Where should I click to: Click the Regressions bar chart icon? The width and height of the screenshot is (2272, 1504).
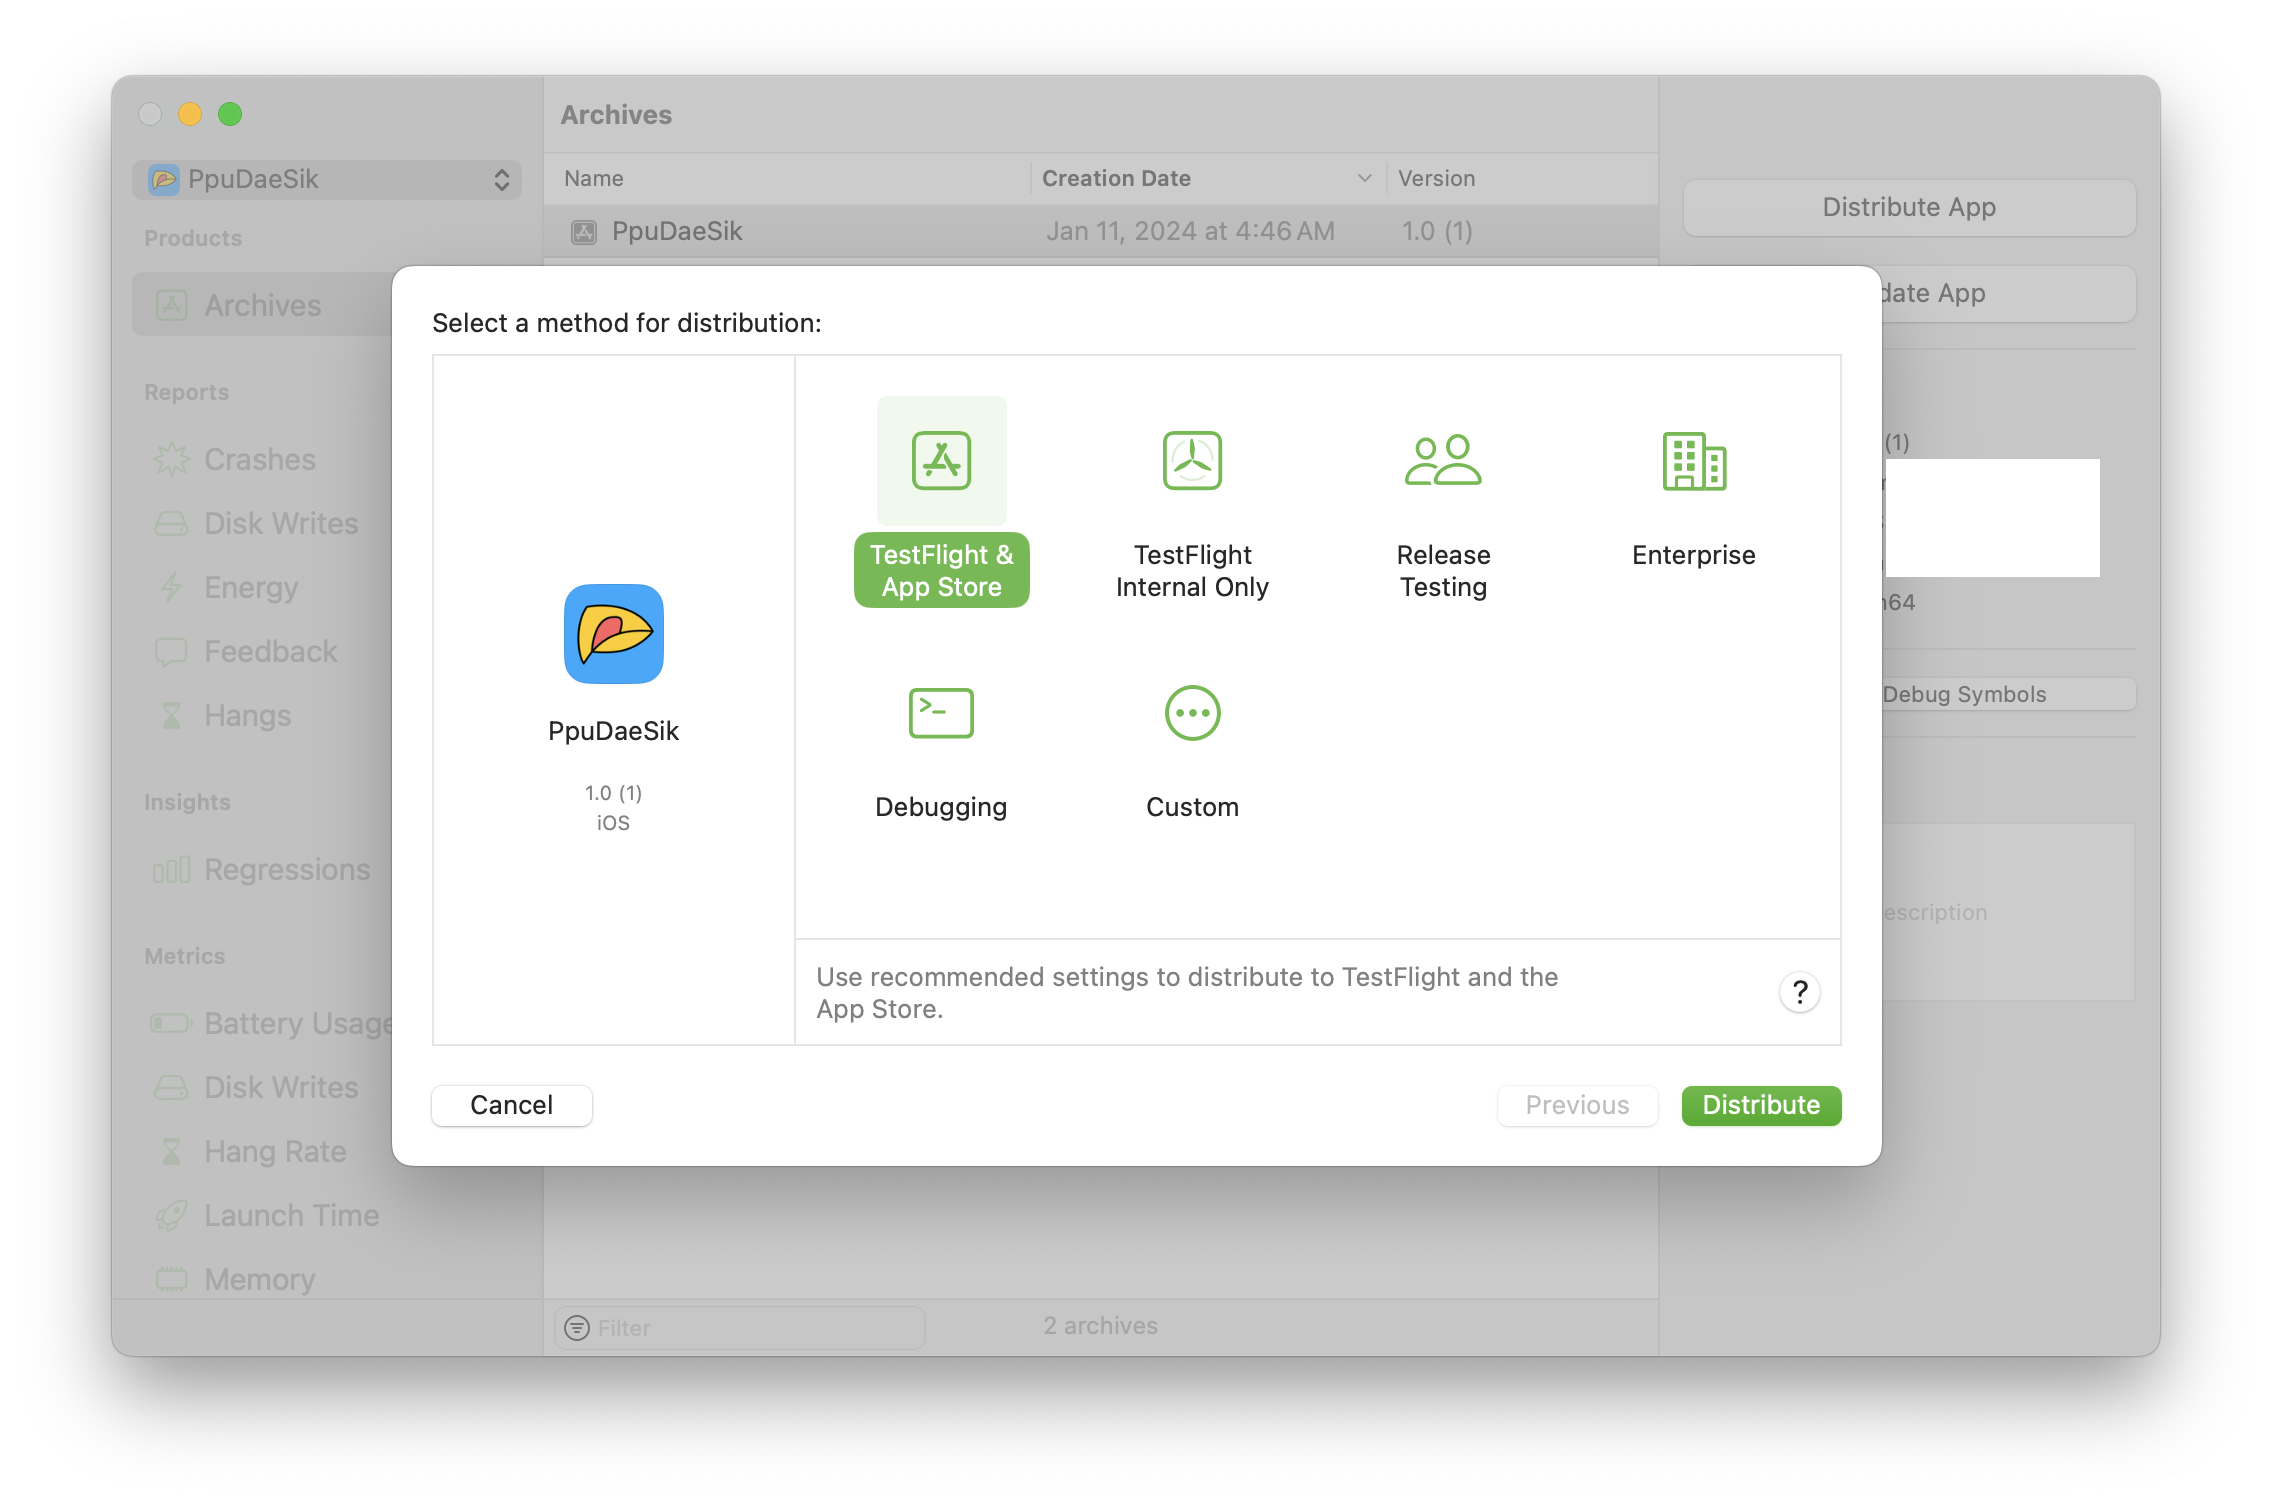[x=171, y=870]
